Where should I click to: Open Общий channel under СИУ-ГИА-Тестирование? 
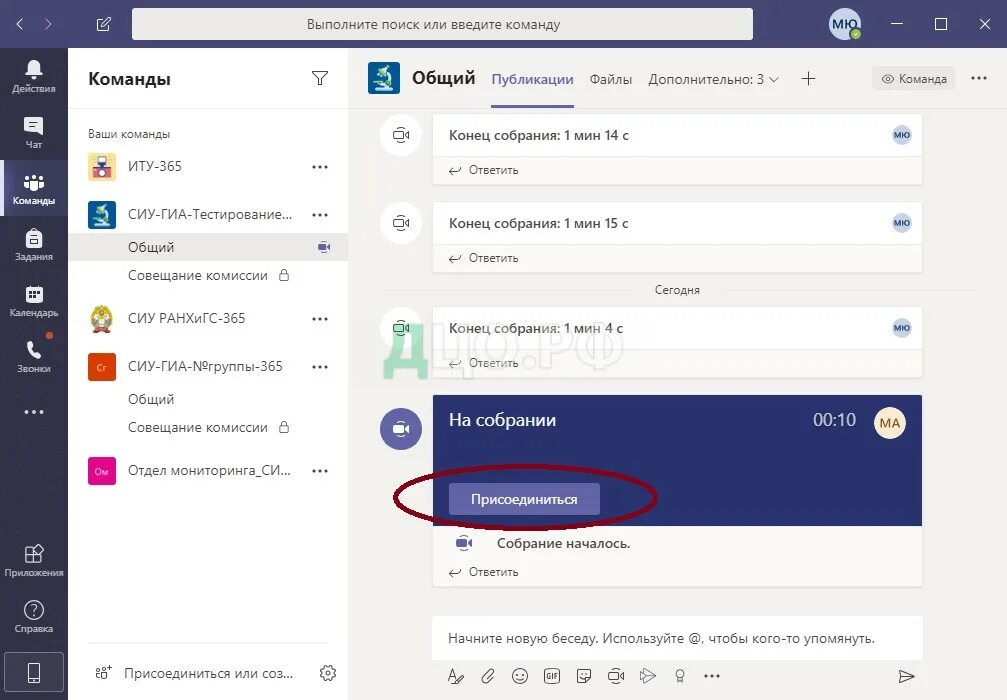click(208, 247)
